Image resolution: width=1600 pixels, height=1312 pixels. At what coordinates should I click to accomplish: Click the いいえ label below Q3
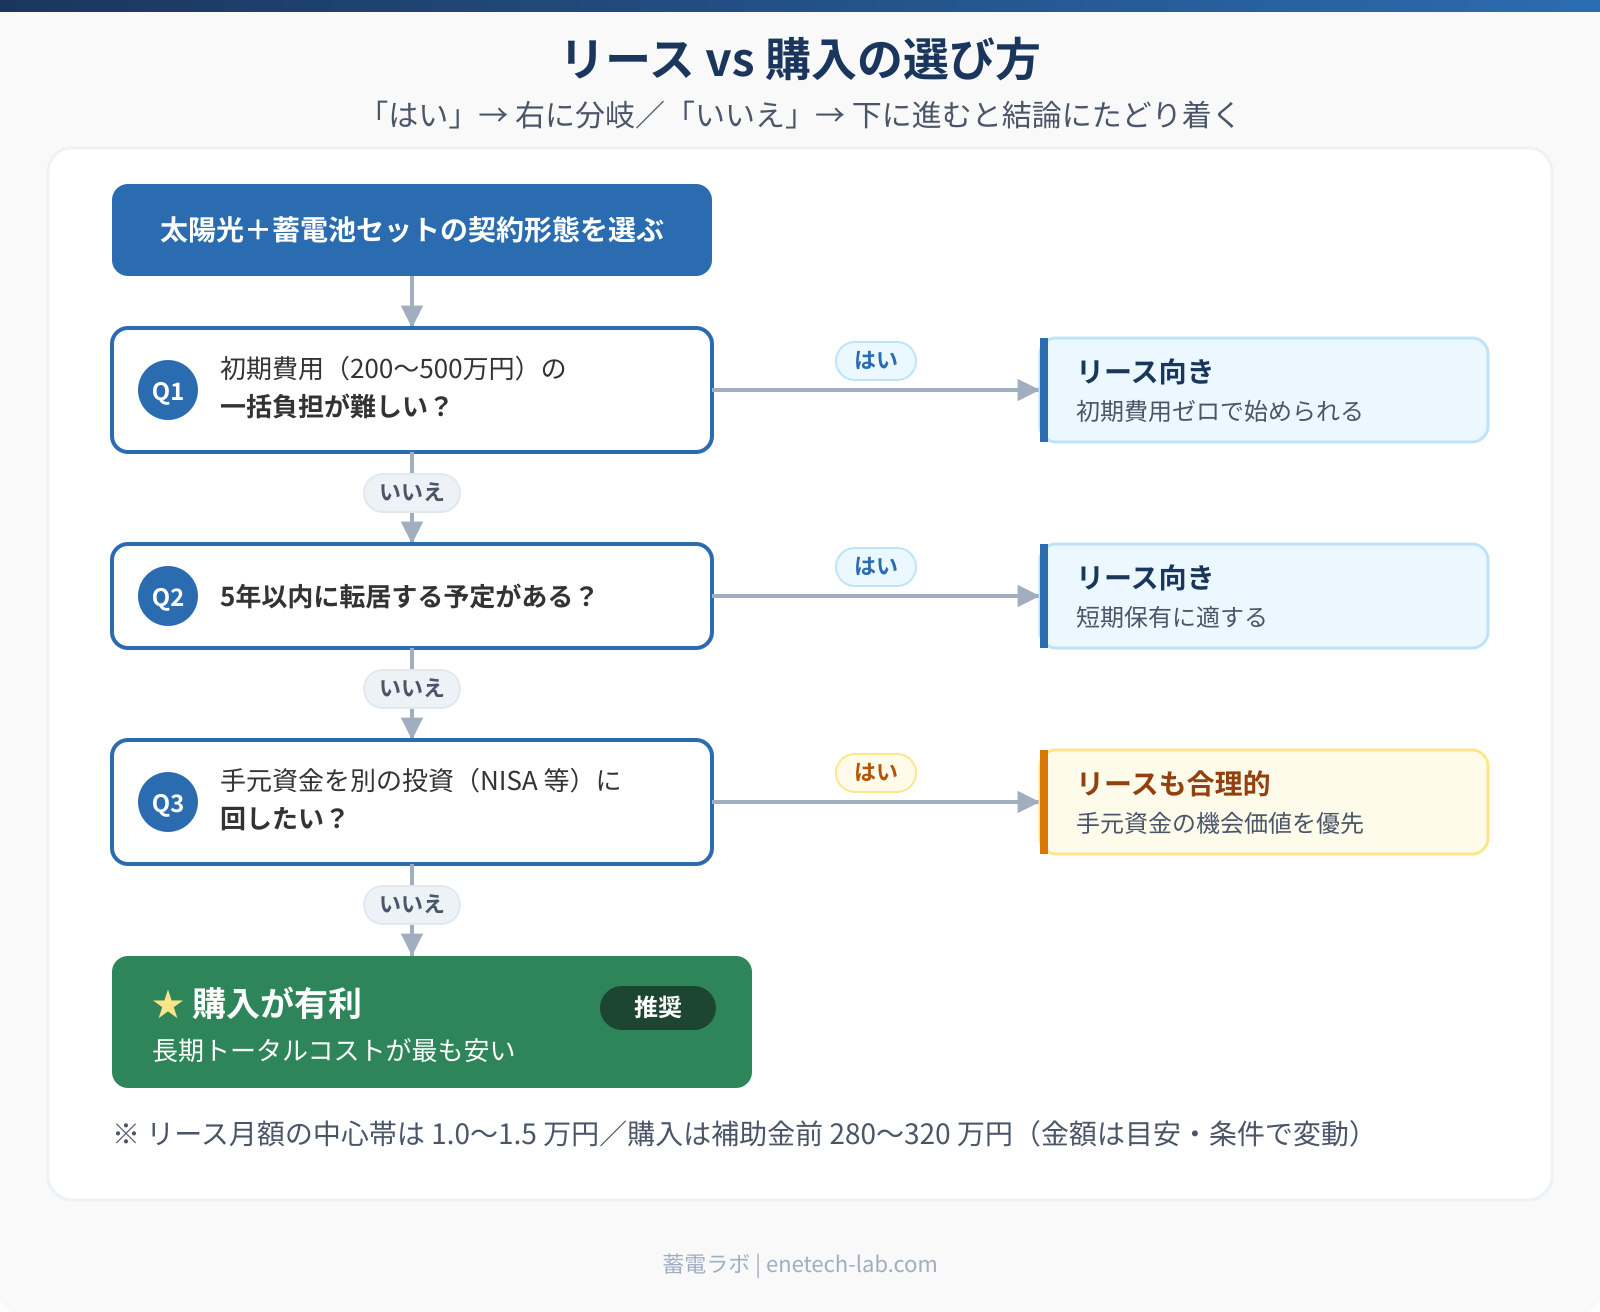coord(412,904)
